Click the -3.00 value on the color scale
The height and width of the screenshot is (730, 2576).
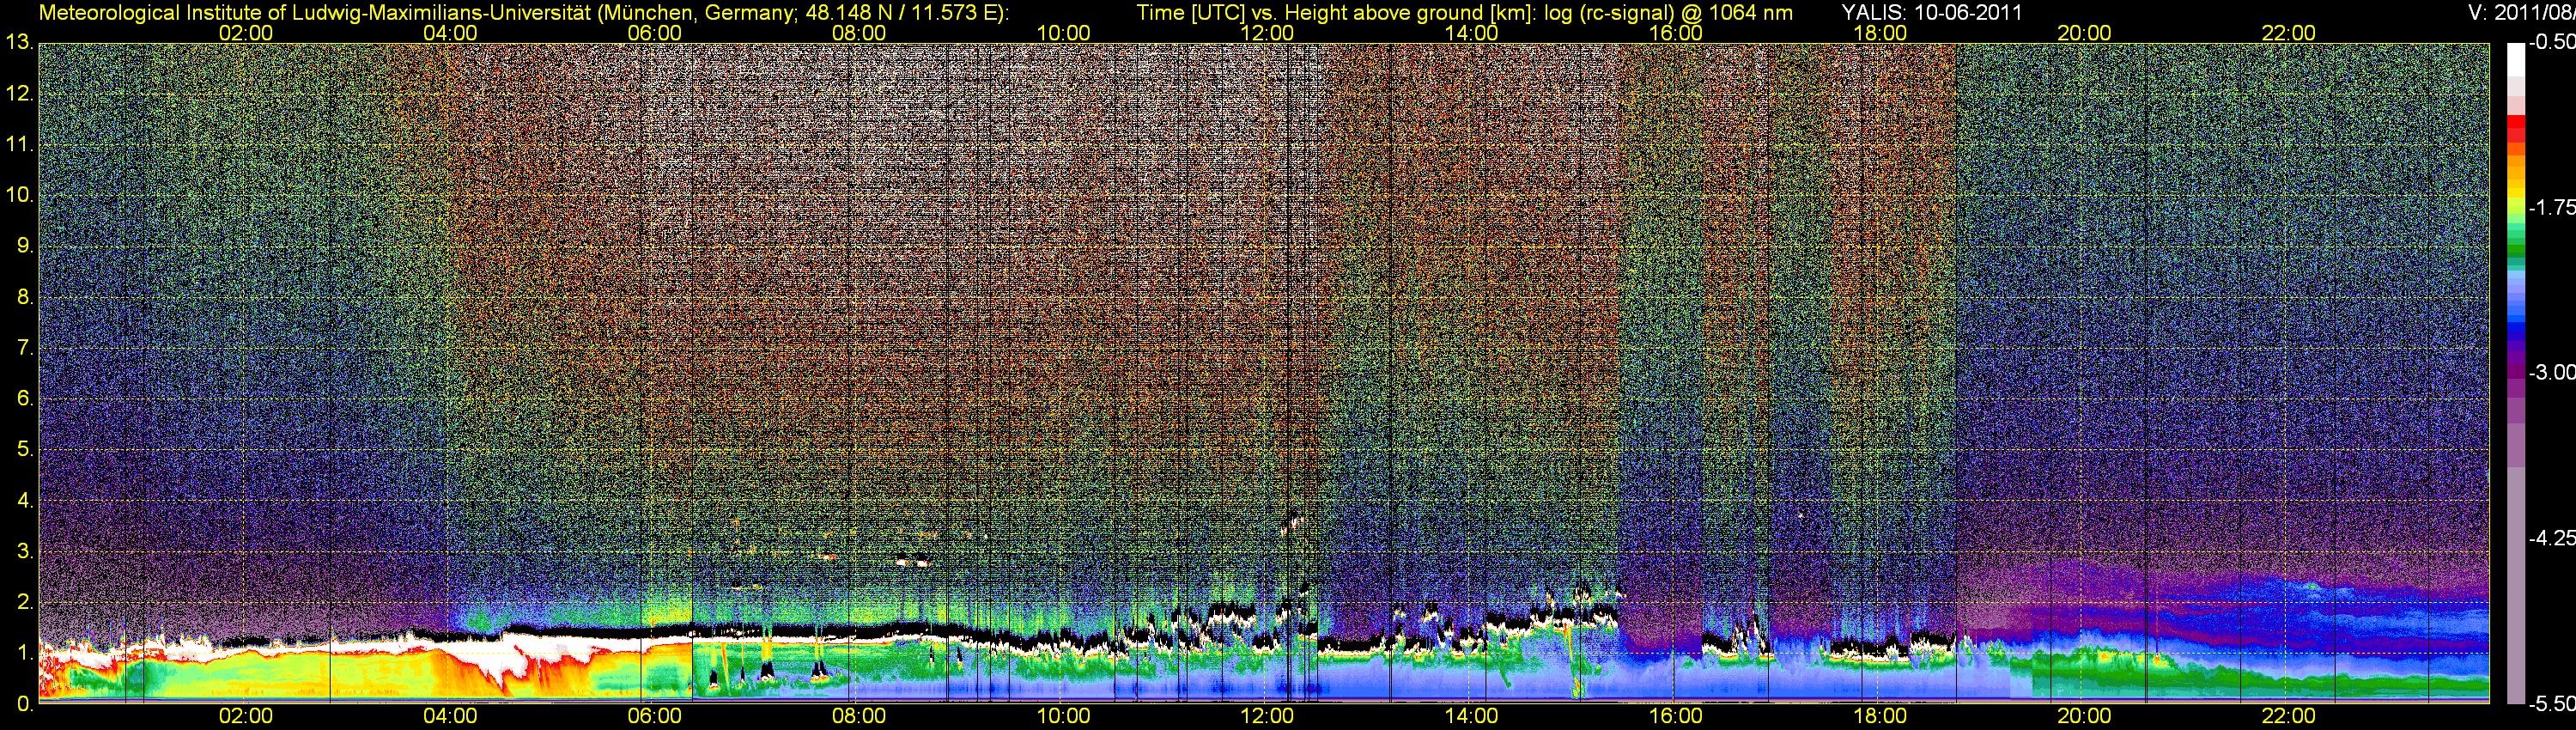click(x=2552, y=373)
